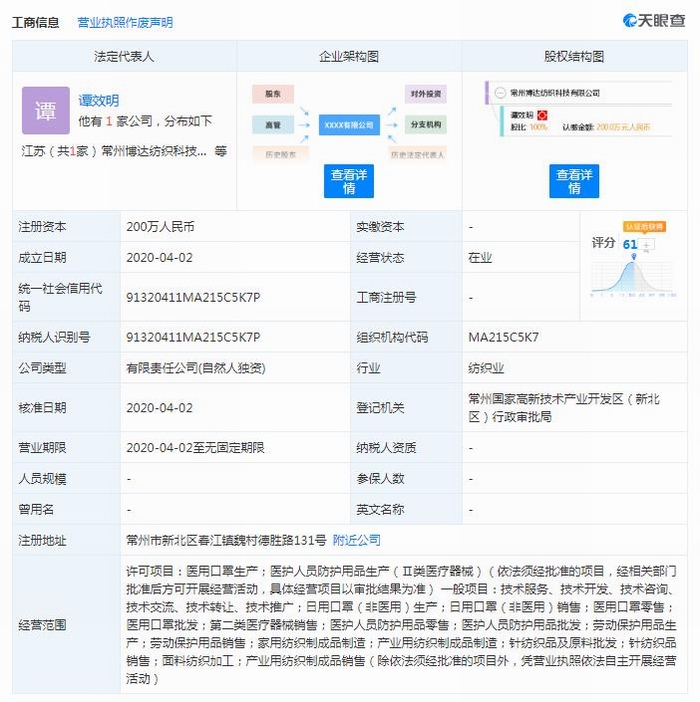Click the XXXX有限公司 center node in the structure diagram
Screen dimensions: 700x702
click(348, 125)
